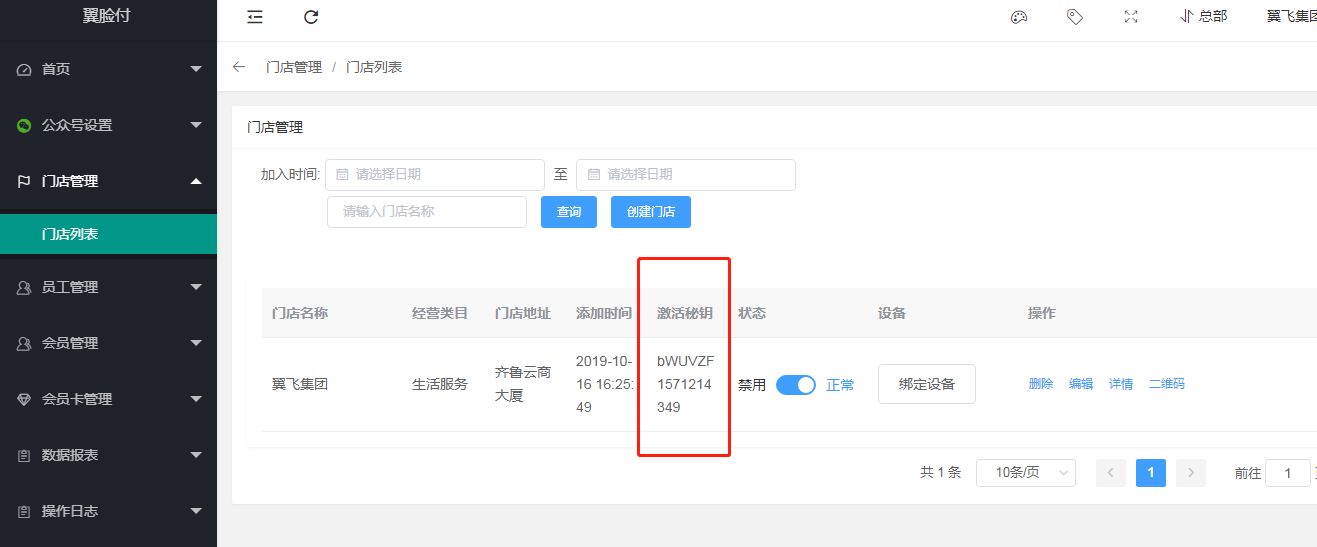The height and width of the screenshot is (547, 1317).
Task: Click 门店管理 in the breadcrumb
Action: coord(294,67)
